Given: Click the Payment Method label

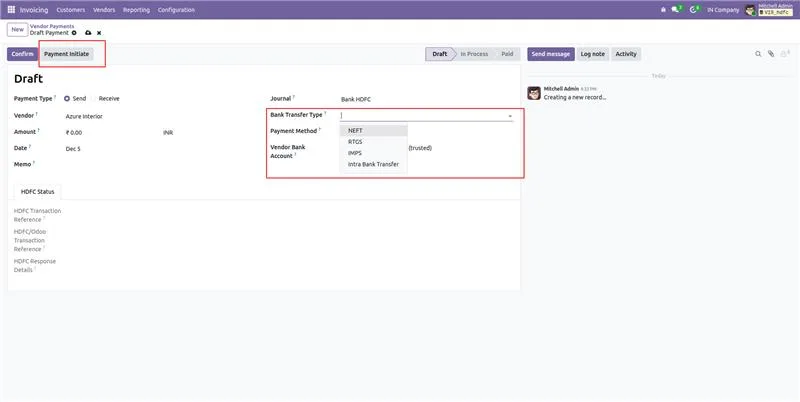Looking at the screenshot, I should pyautogui.click(x=294, y=131).
